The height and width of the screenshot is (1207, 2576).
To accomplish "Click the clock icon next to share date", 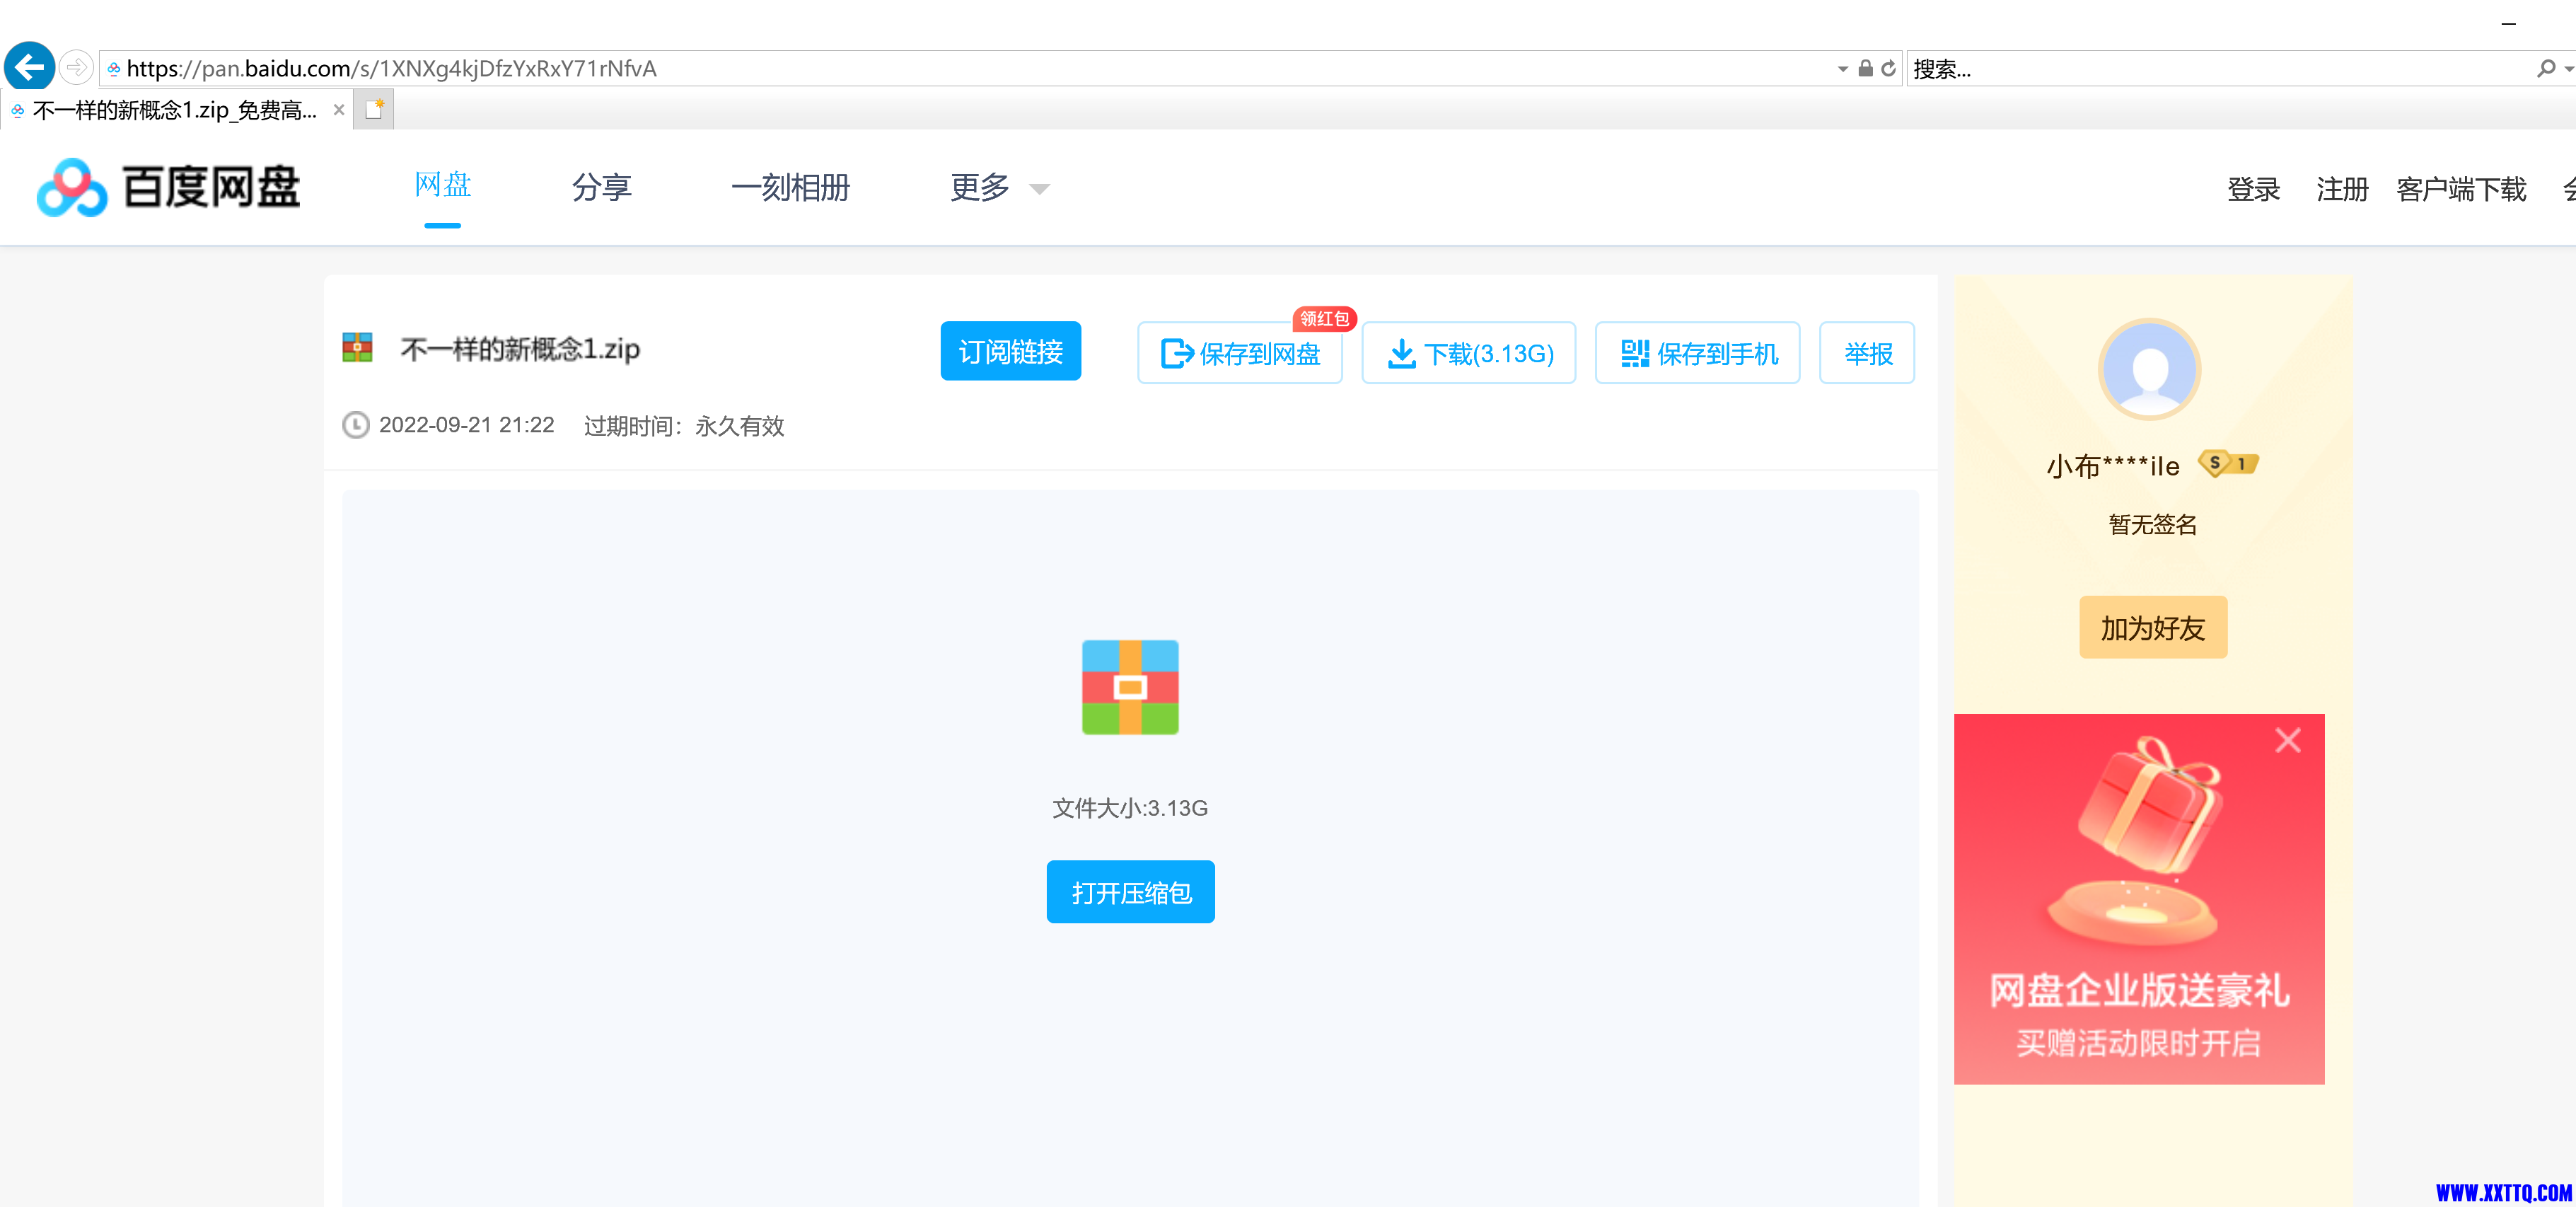I will [356, 425].
